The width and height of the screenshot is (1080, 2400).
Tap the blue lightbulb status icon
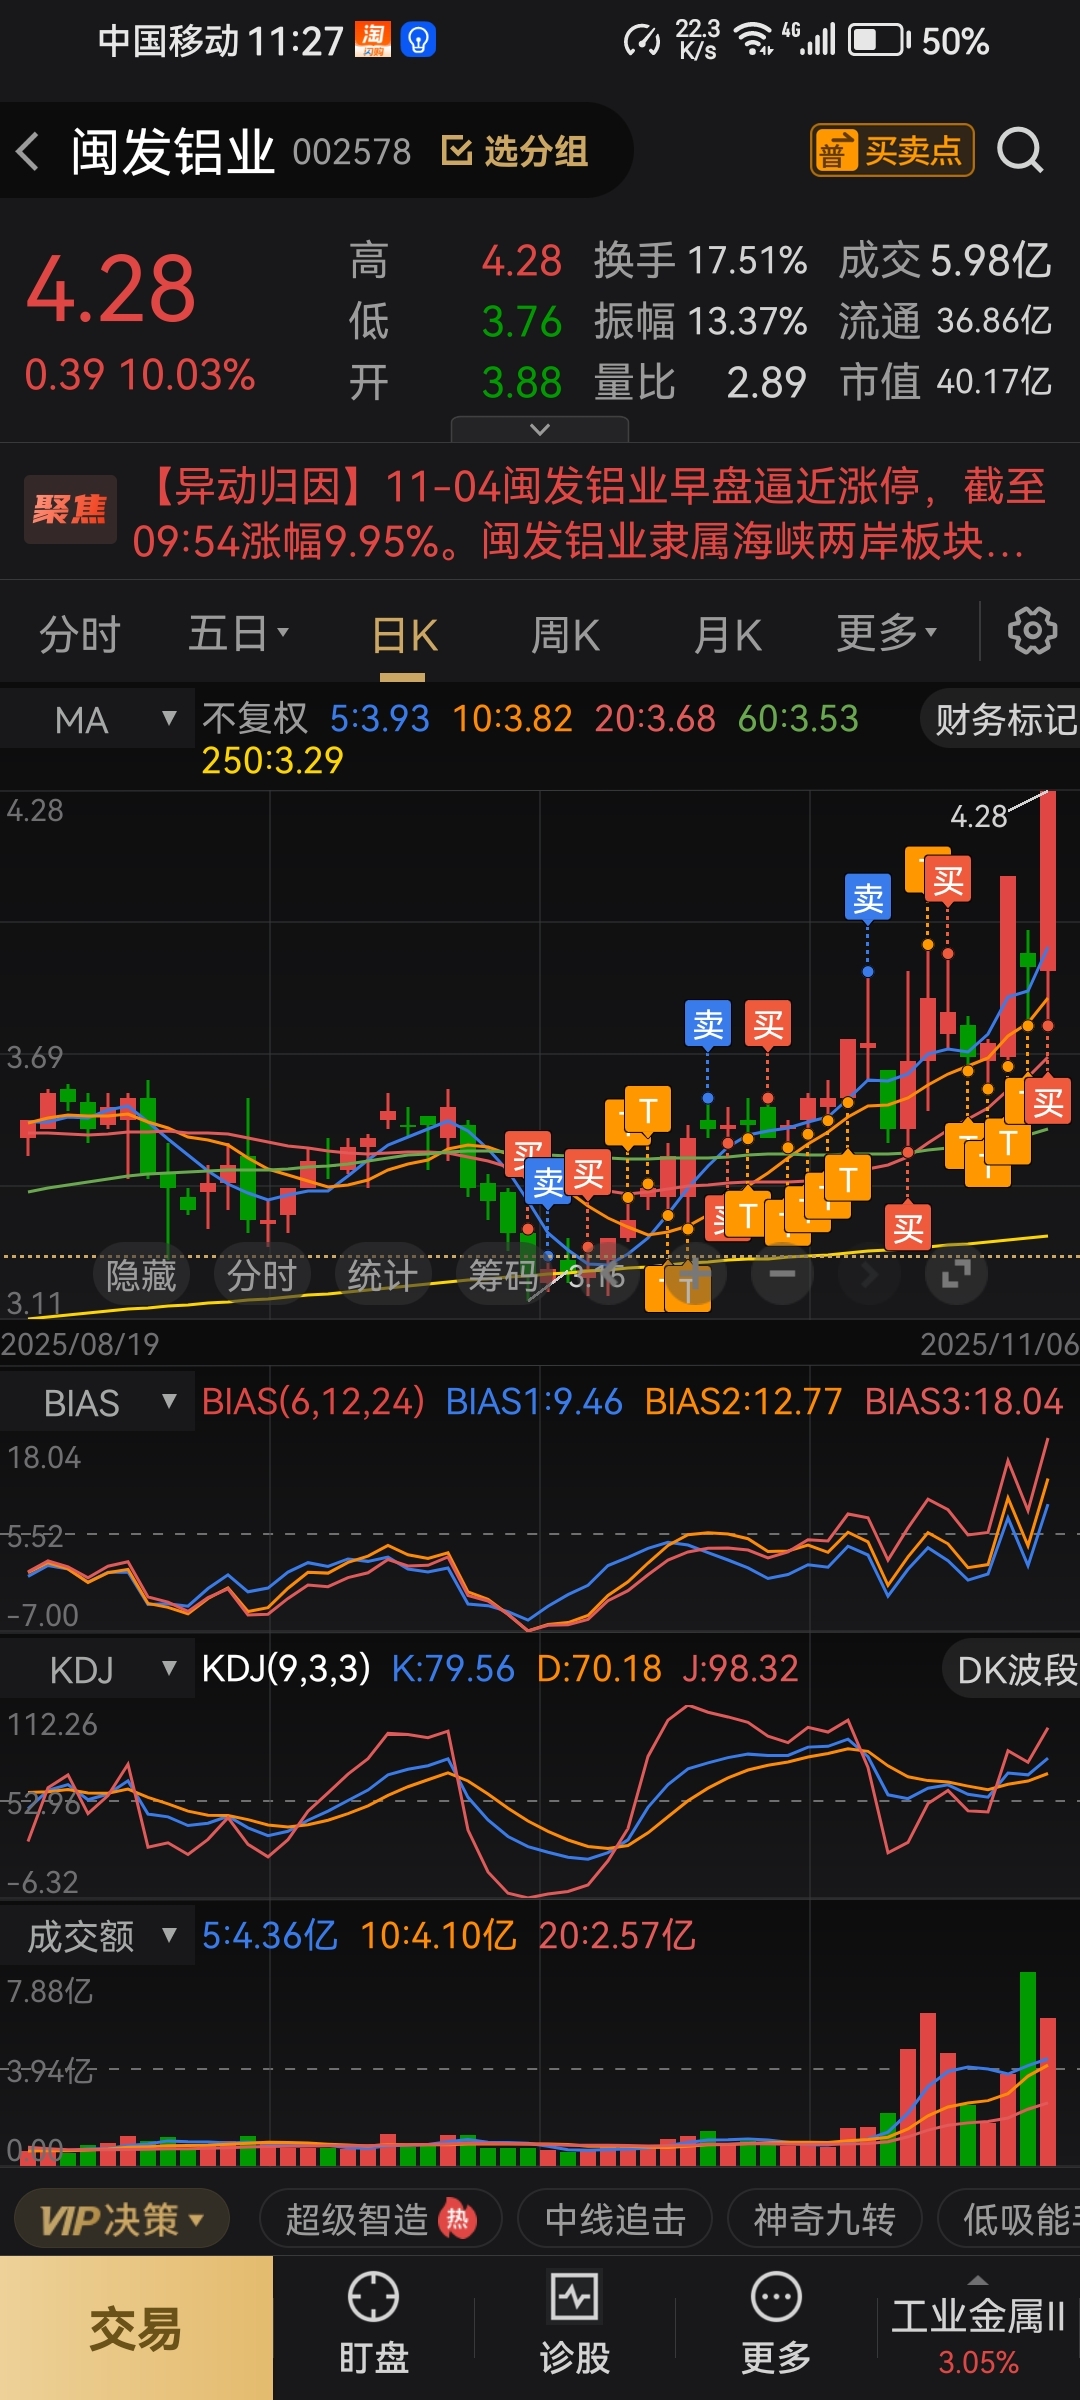coord(418,40)
